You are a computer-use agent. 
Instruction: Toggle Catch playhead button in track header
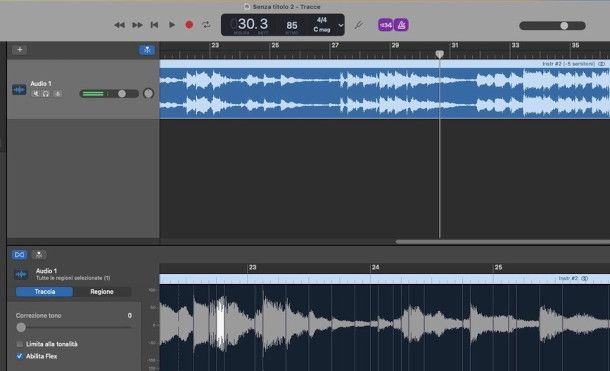point(147,50)
